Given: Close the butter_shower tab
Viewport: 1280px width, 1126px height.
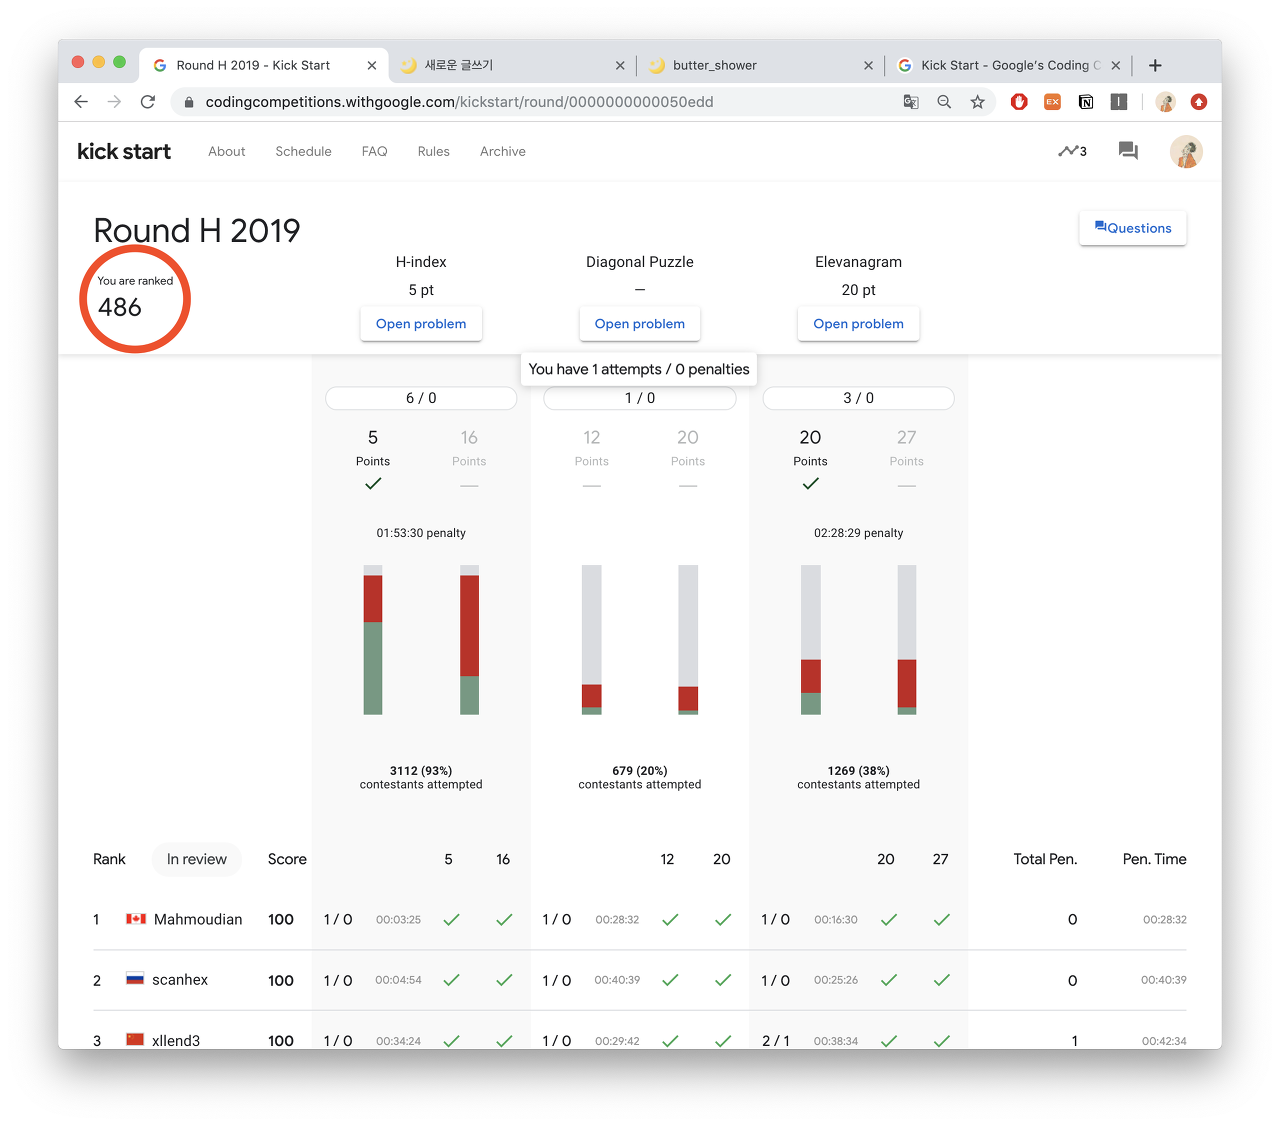Looking at the screenshot, I should coord(868,65).
